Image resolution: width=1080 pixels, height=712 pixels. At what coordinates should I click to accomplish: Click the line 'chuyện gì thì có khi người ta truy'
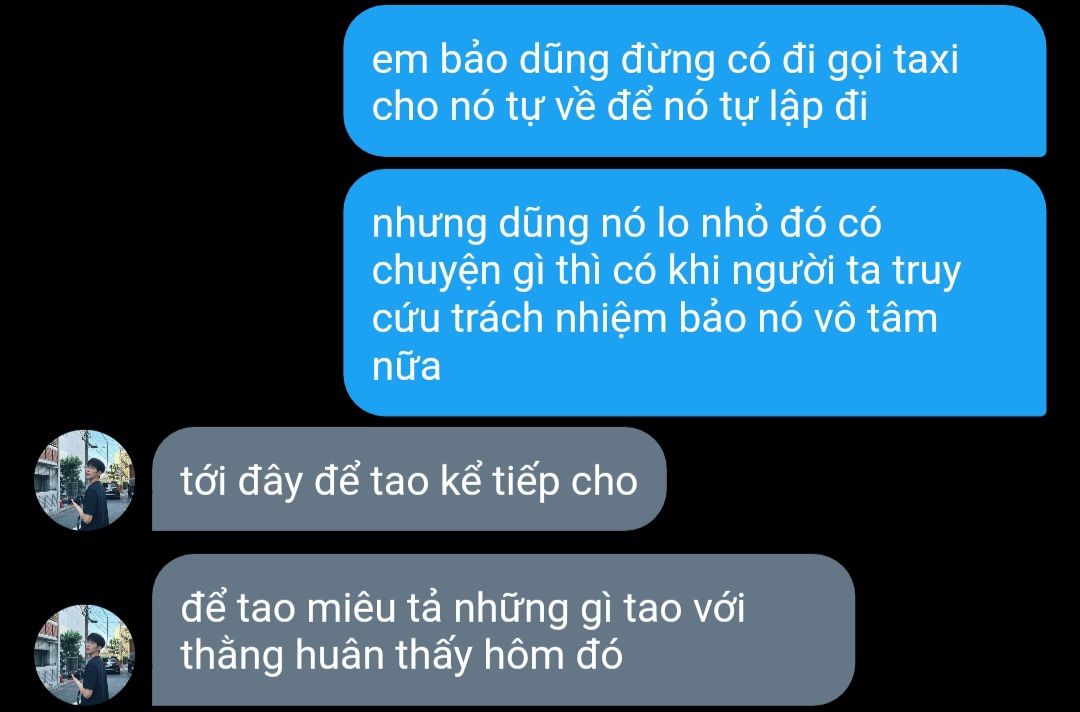point(666,271)
